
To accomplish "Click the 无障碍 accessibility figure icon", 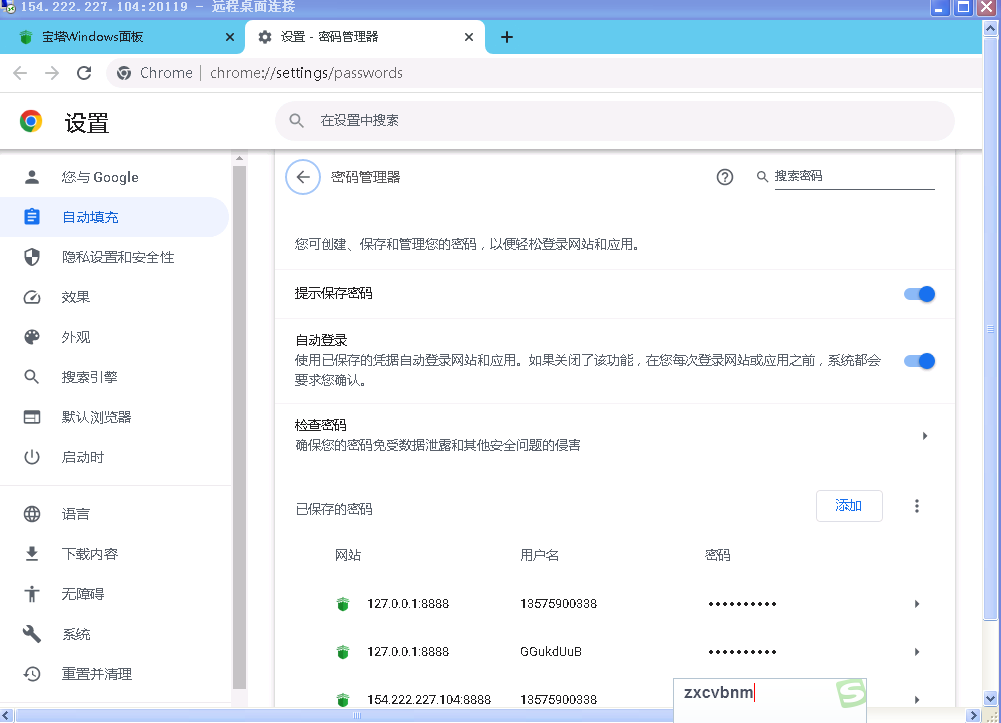I will 32,593.
